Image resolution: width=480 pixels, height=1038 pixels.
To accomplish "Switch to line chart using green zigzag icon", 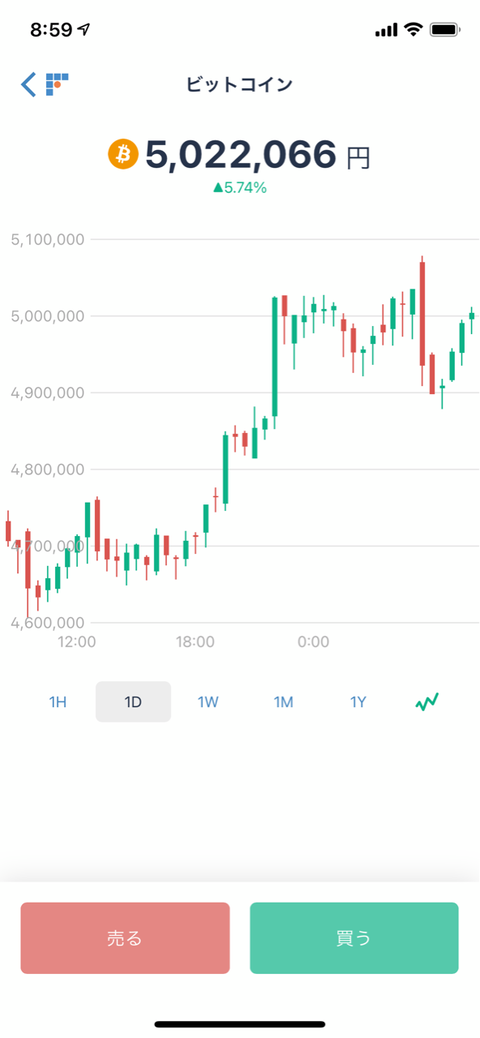I will (427, 702).
